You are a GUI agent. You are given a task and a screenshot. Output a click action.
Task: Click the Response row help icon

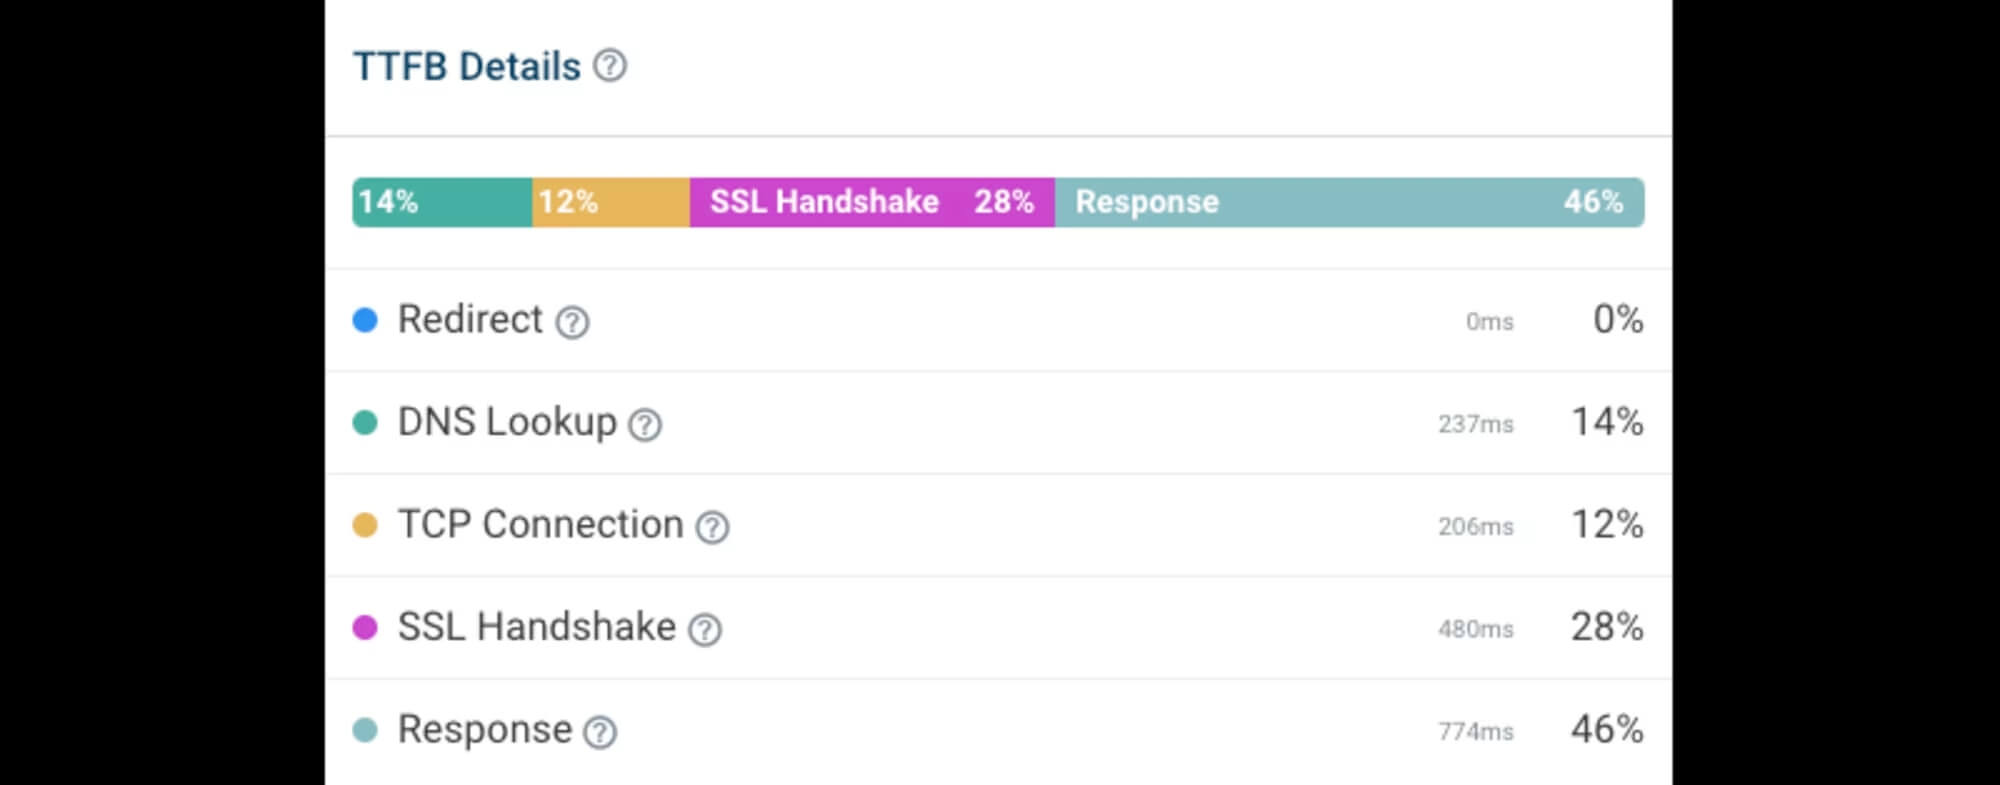pos(600,733)
